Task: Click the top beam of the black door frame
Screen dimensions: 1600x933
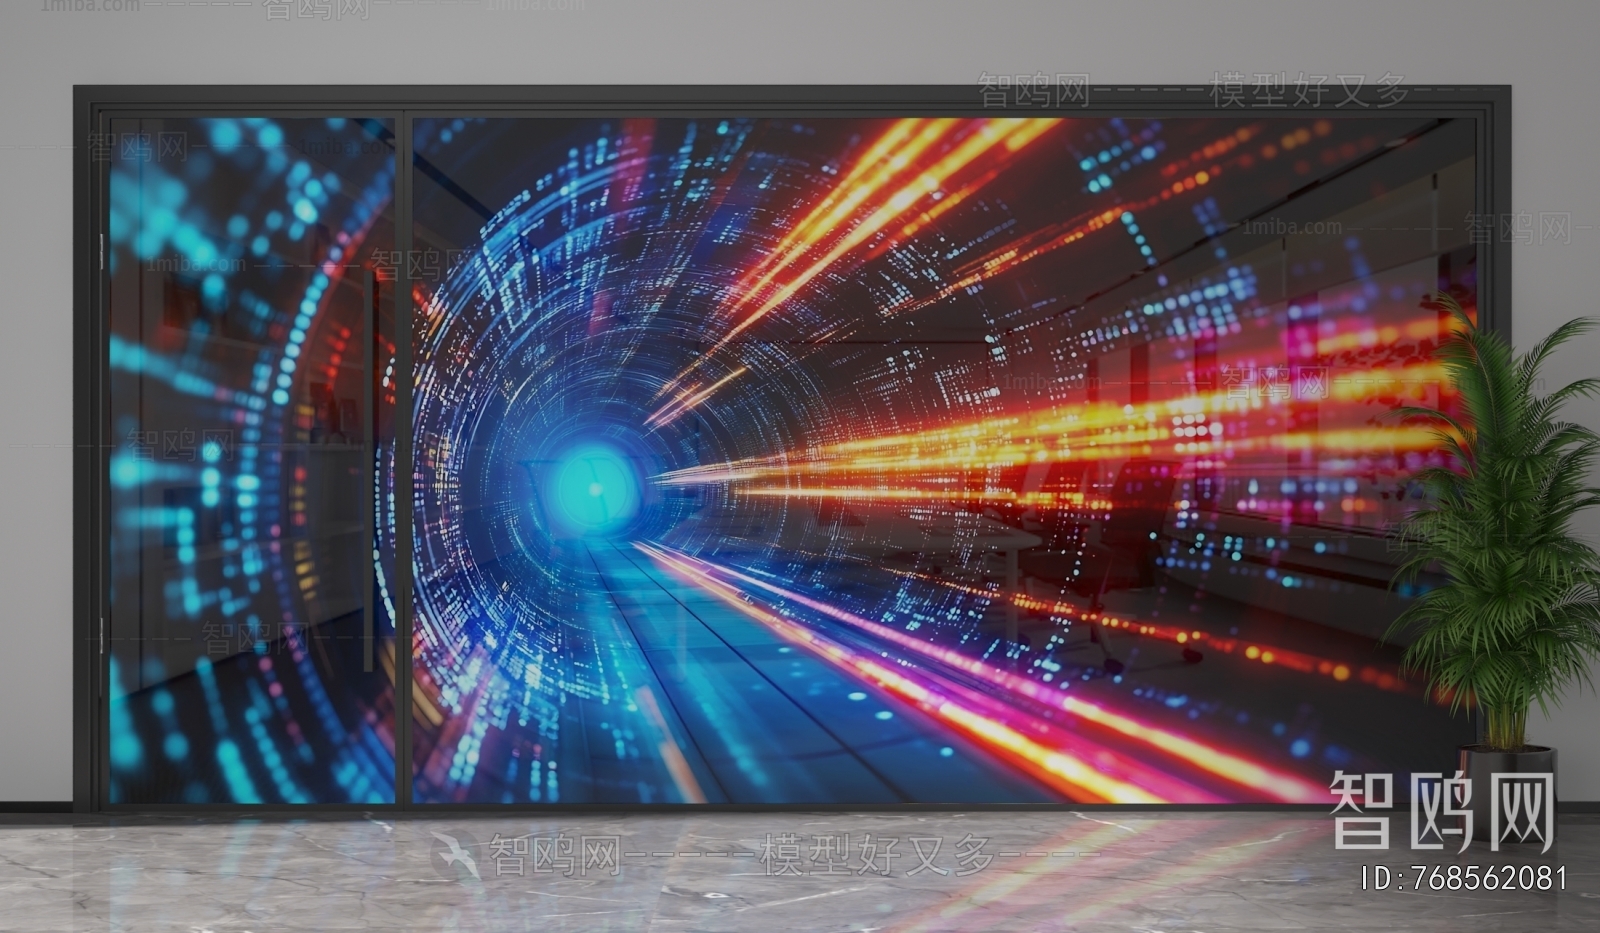Action: pos(790,98)
